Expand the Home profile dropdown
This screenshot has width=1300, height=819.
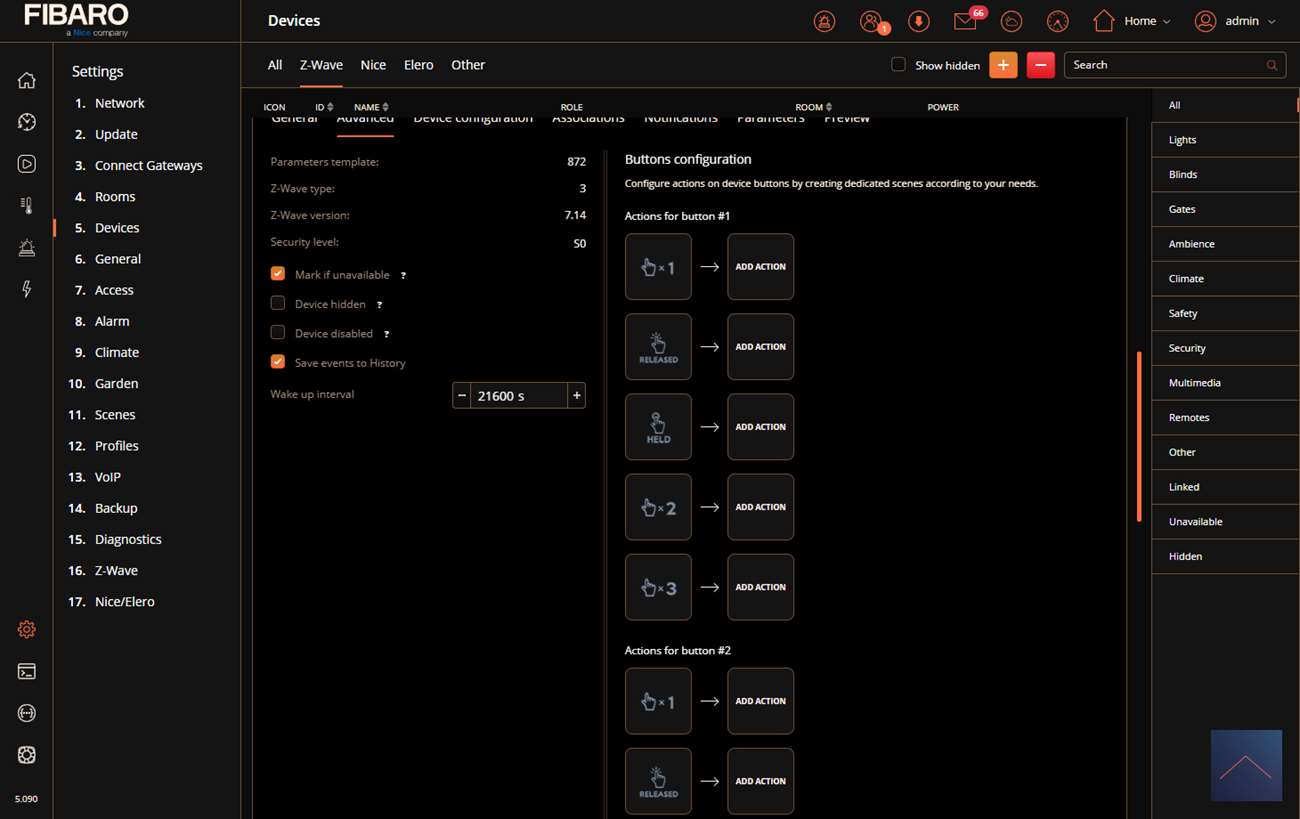(x=1131, y=21)
